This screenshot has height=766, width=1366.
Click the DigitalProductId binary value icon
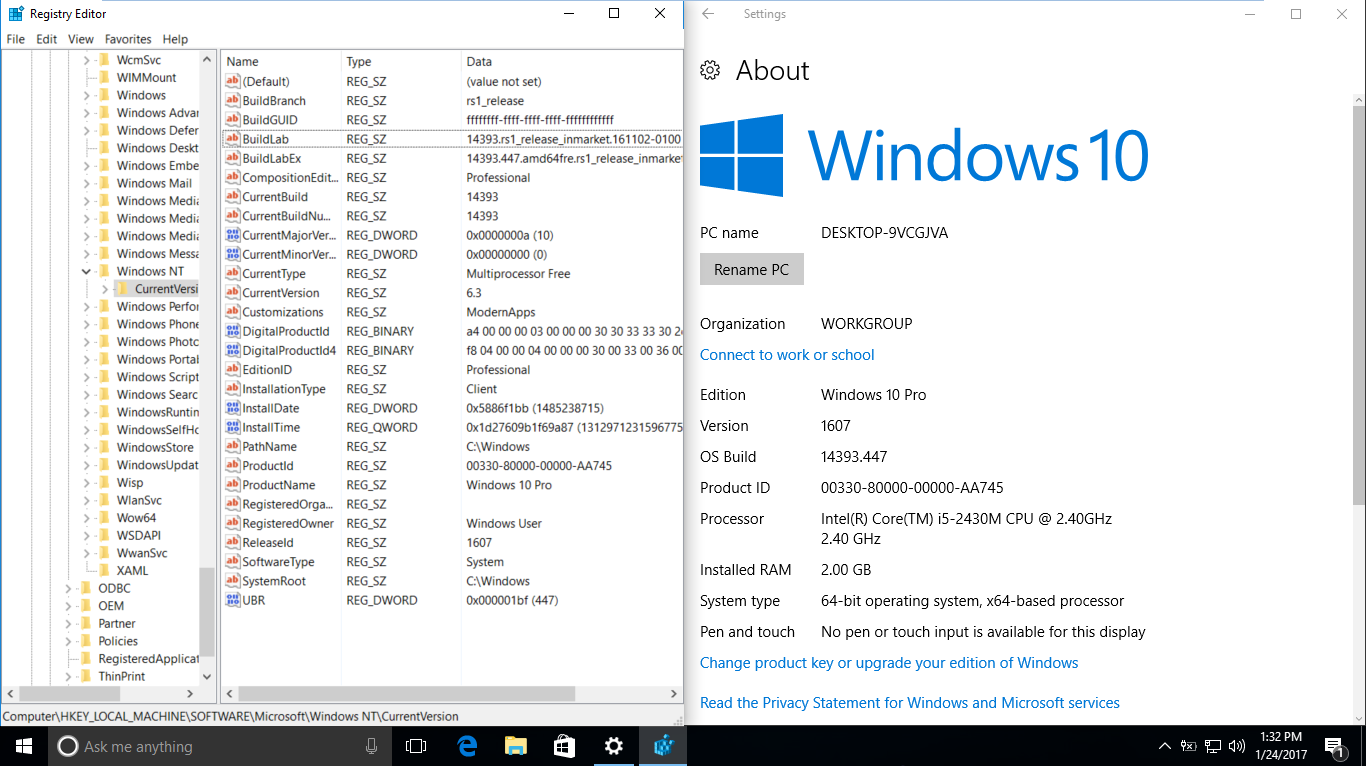pos(231,331)
